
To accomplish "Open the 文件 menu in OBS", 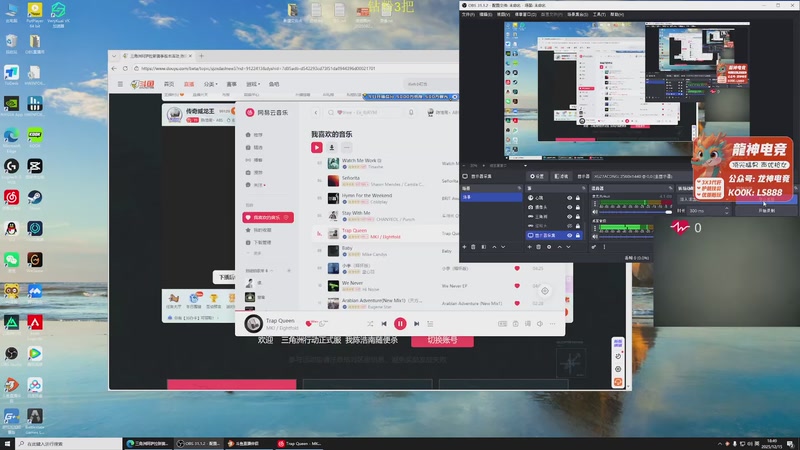I will 468,14.
